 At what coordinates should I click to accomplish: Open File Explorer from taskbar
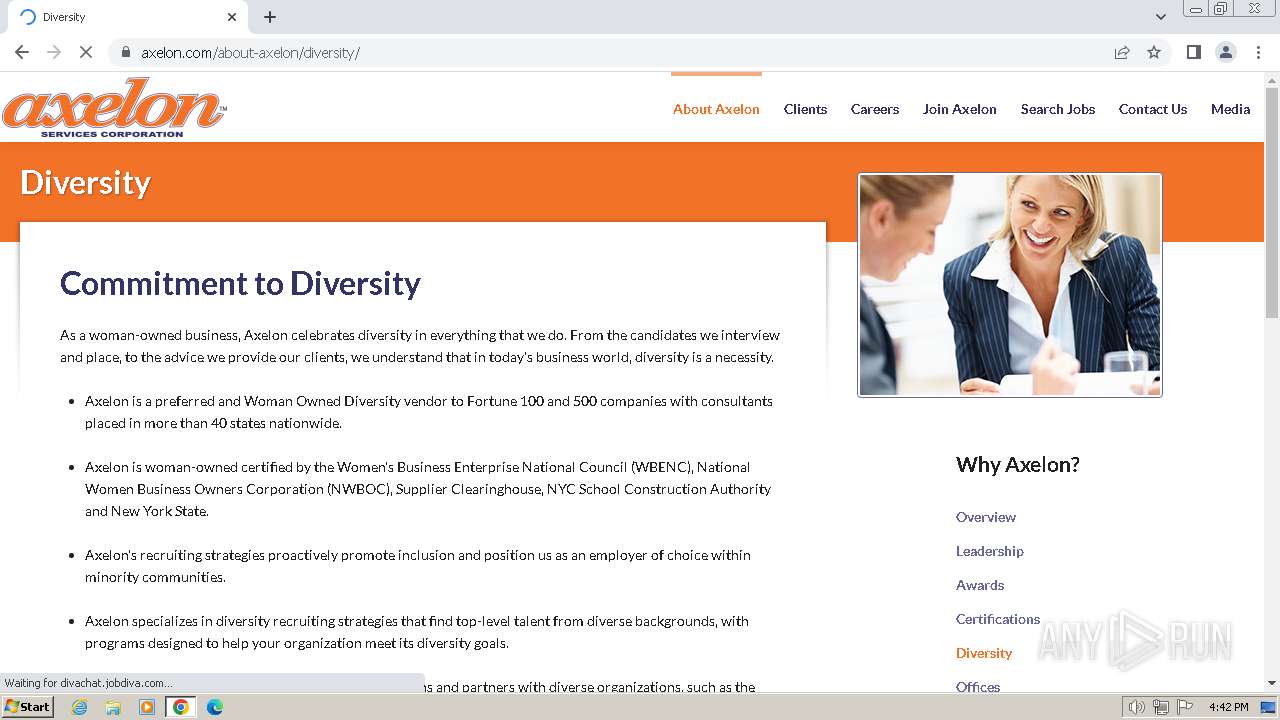pos(113,707)
